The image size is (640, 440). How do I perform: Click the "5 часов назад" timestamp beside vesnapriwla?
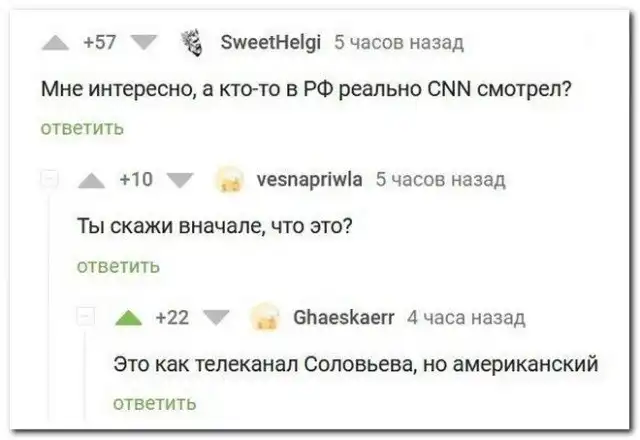(440, 180)
